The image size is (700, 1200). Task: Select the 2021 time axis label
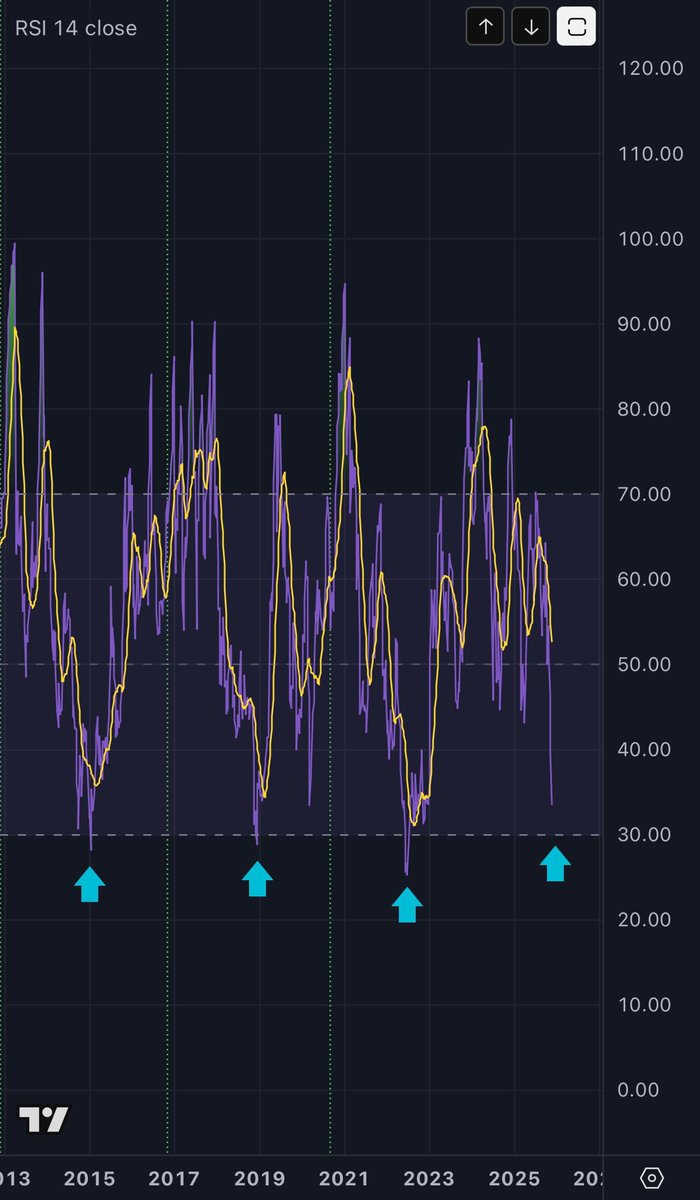[x=344, y=1178]
